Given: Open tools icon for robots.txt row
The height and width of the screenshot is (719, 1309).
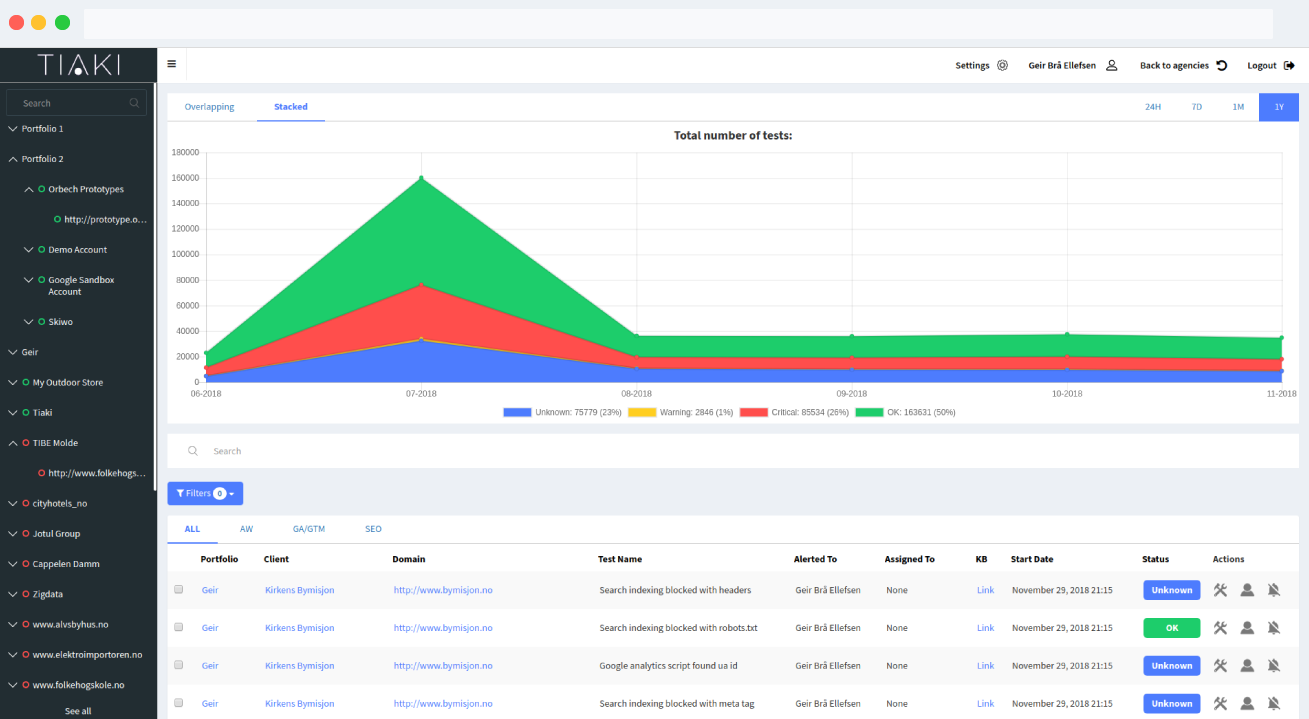Looking at the screenshot, I should coord(1220,628).
